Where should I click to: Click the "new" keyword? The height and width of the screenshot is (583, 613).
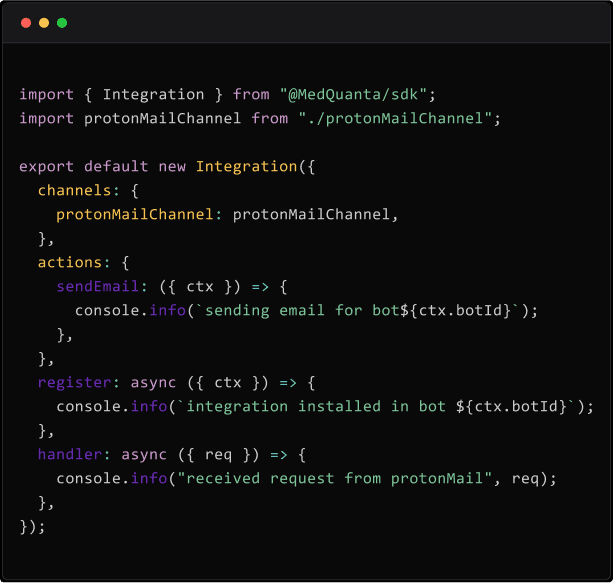[172, 167]
